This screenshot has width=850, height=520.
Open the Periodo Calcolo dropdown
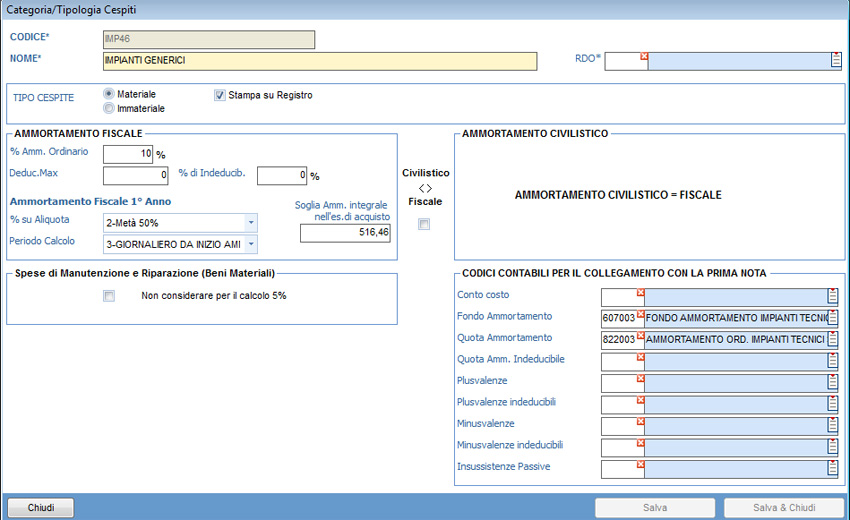coord(250,244)
